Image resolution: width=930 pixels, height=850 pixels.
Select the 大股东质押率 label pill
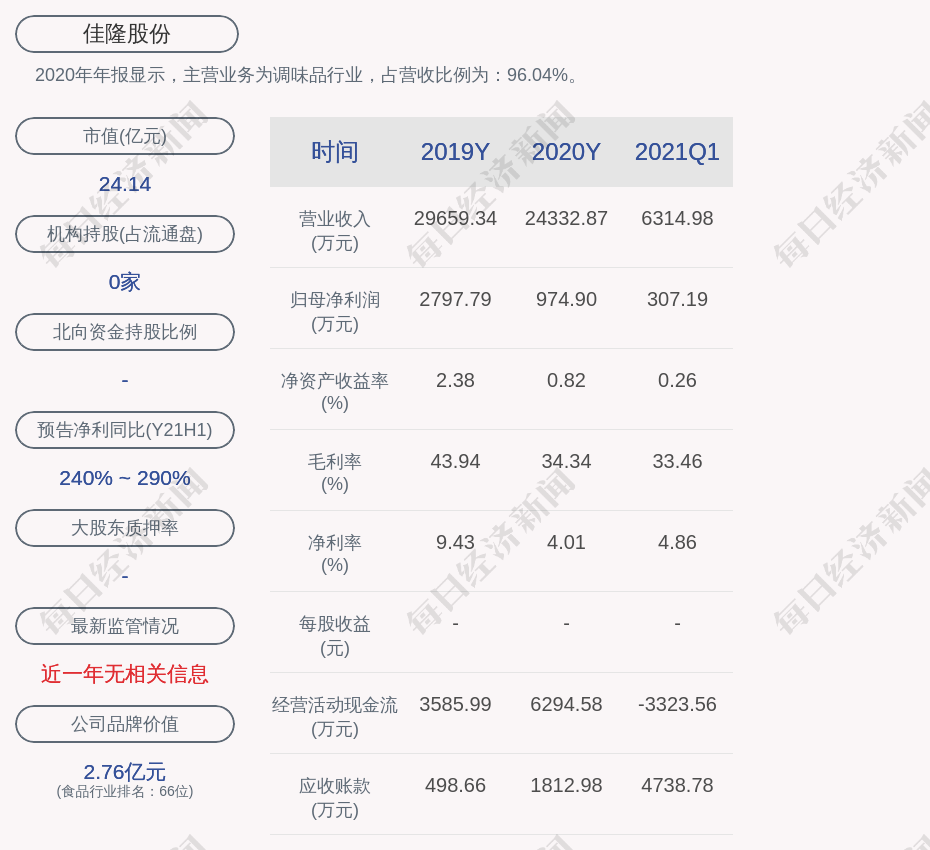coord(125,528)
